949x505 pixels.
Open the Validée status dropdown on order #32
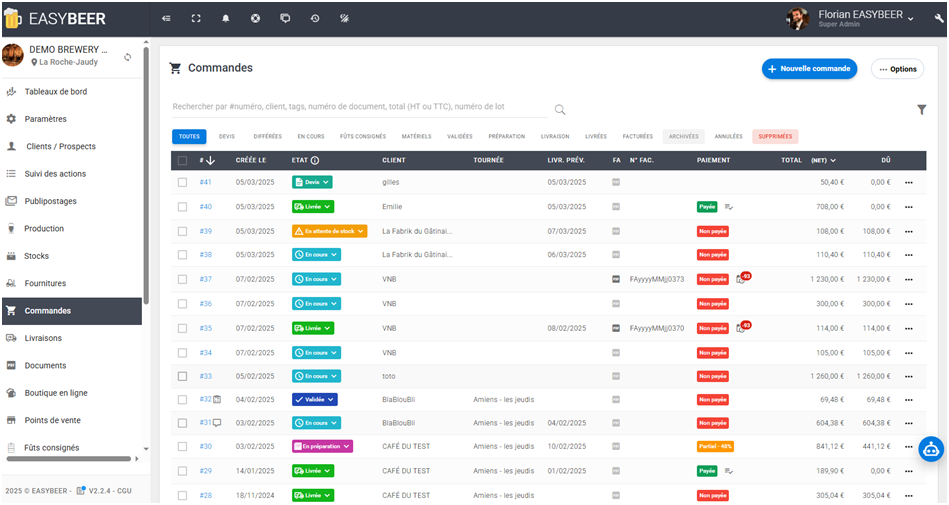pos(315,400)
